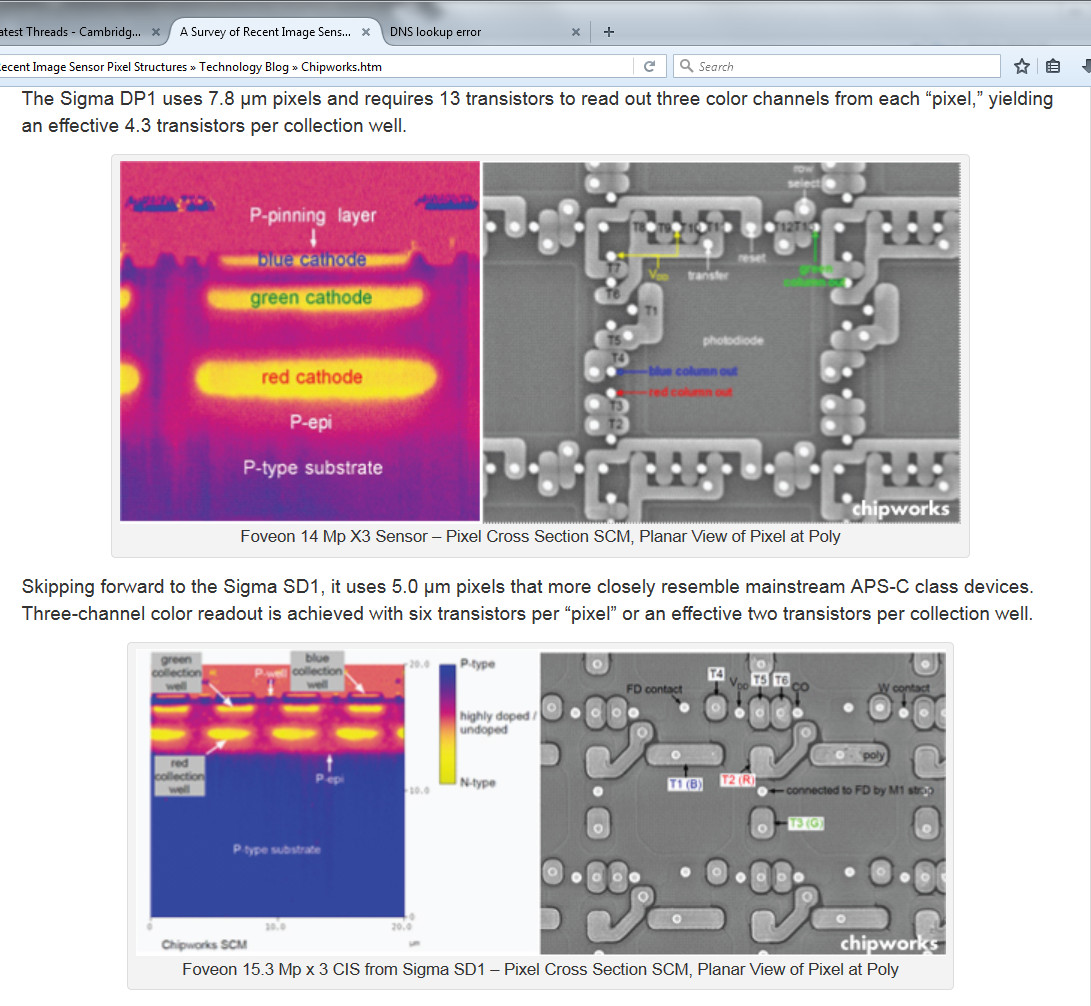Click the 'photodiode' label in planar view
The width and height of the screenshot is (1091, 1006).
pyautogui.click(x=733, y=340)
